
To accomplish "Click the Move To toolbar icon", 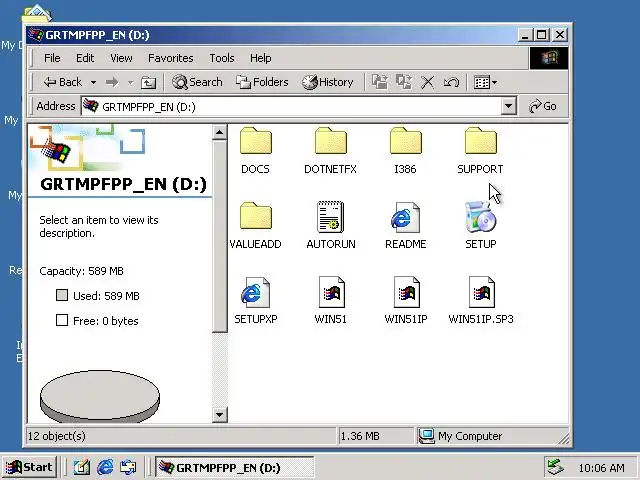I will [x=380, y=82].
